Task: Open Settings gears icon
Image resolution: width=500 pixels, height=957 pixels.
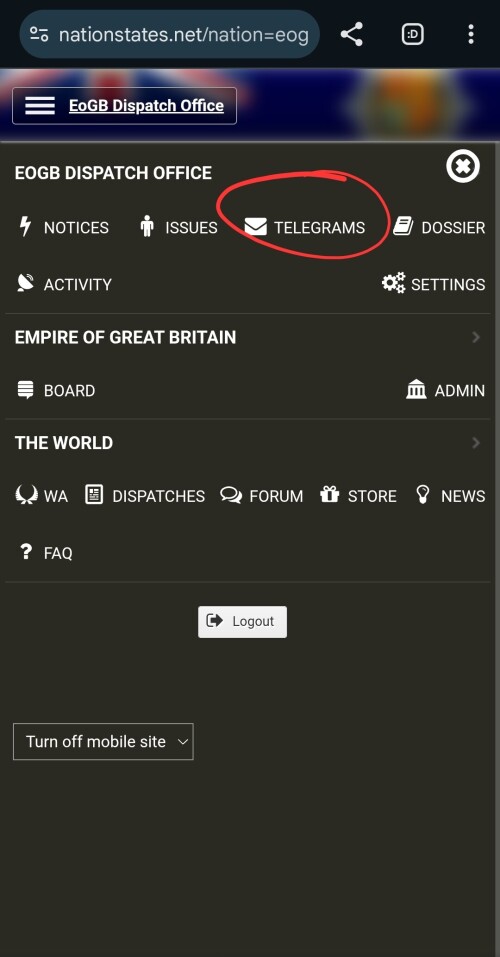Action: click(x=394, y=283)
